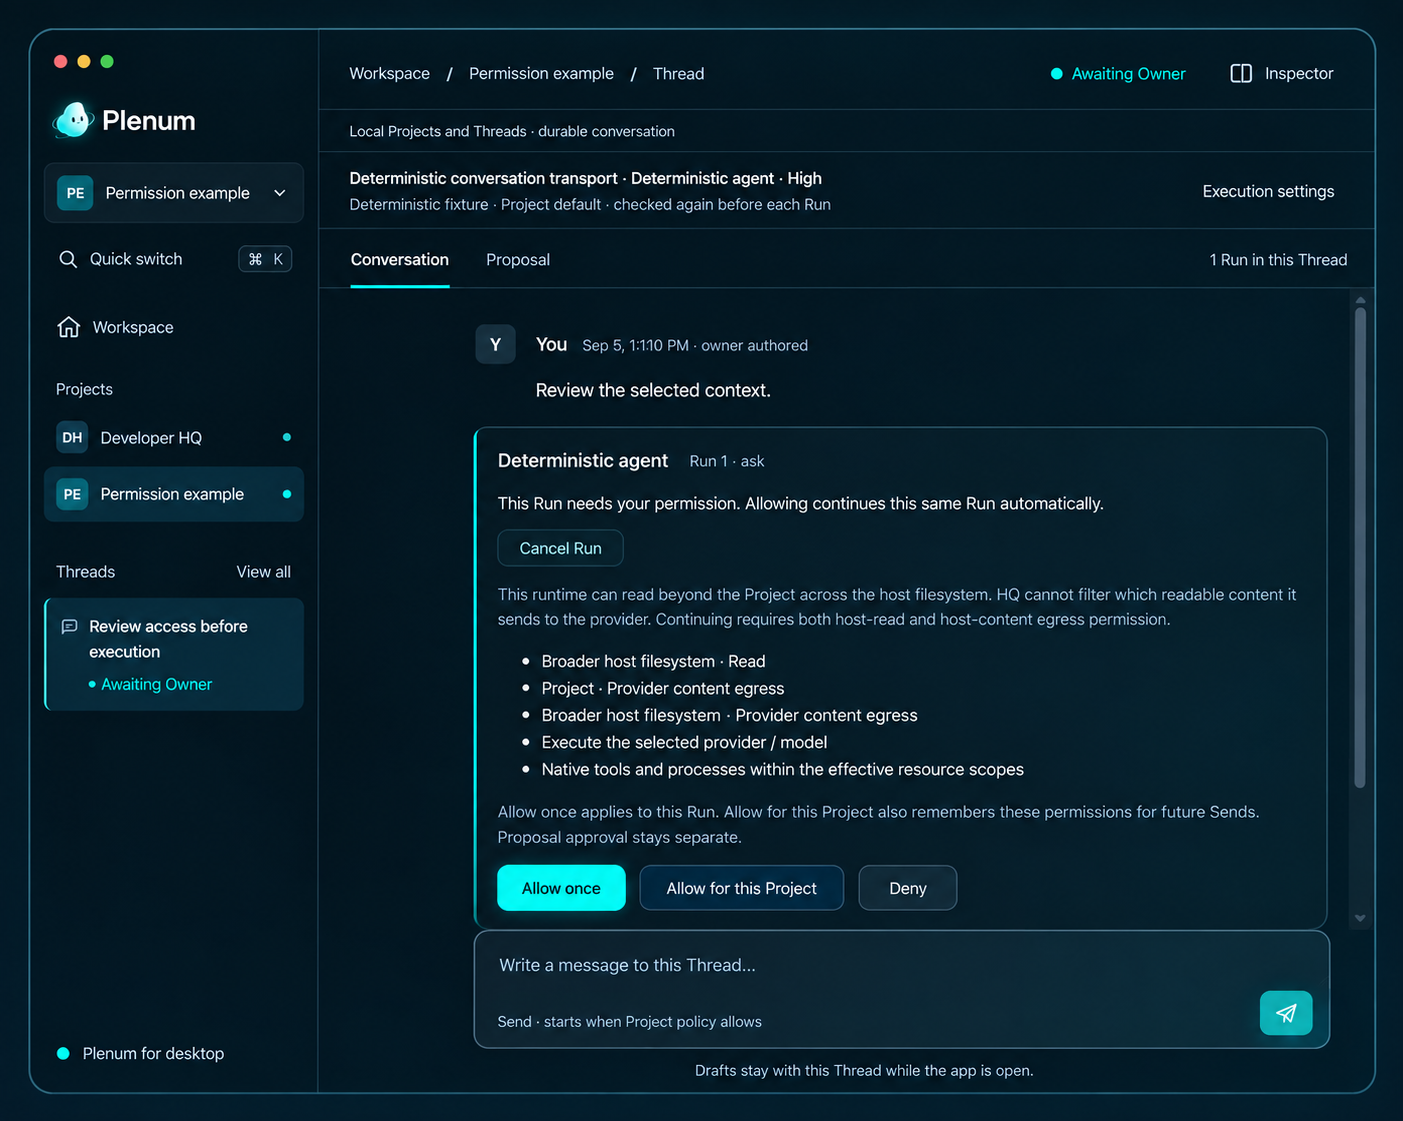The height and width of the screenshot is (1121, 1403).
Task: Click the DH project avatar
Action: coord(72,437)
